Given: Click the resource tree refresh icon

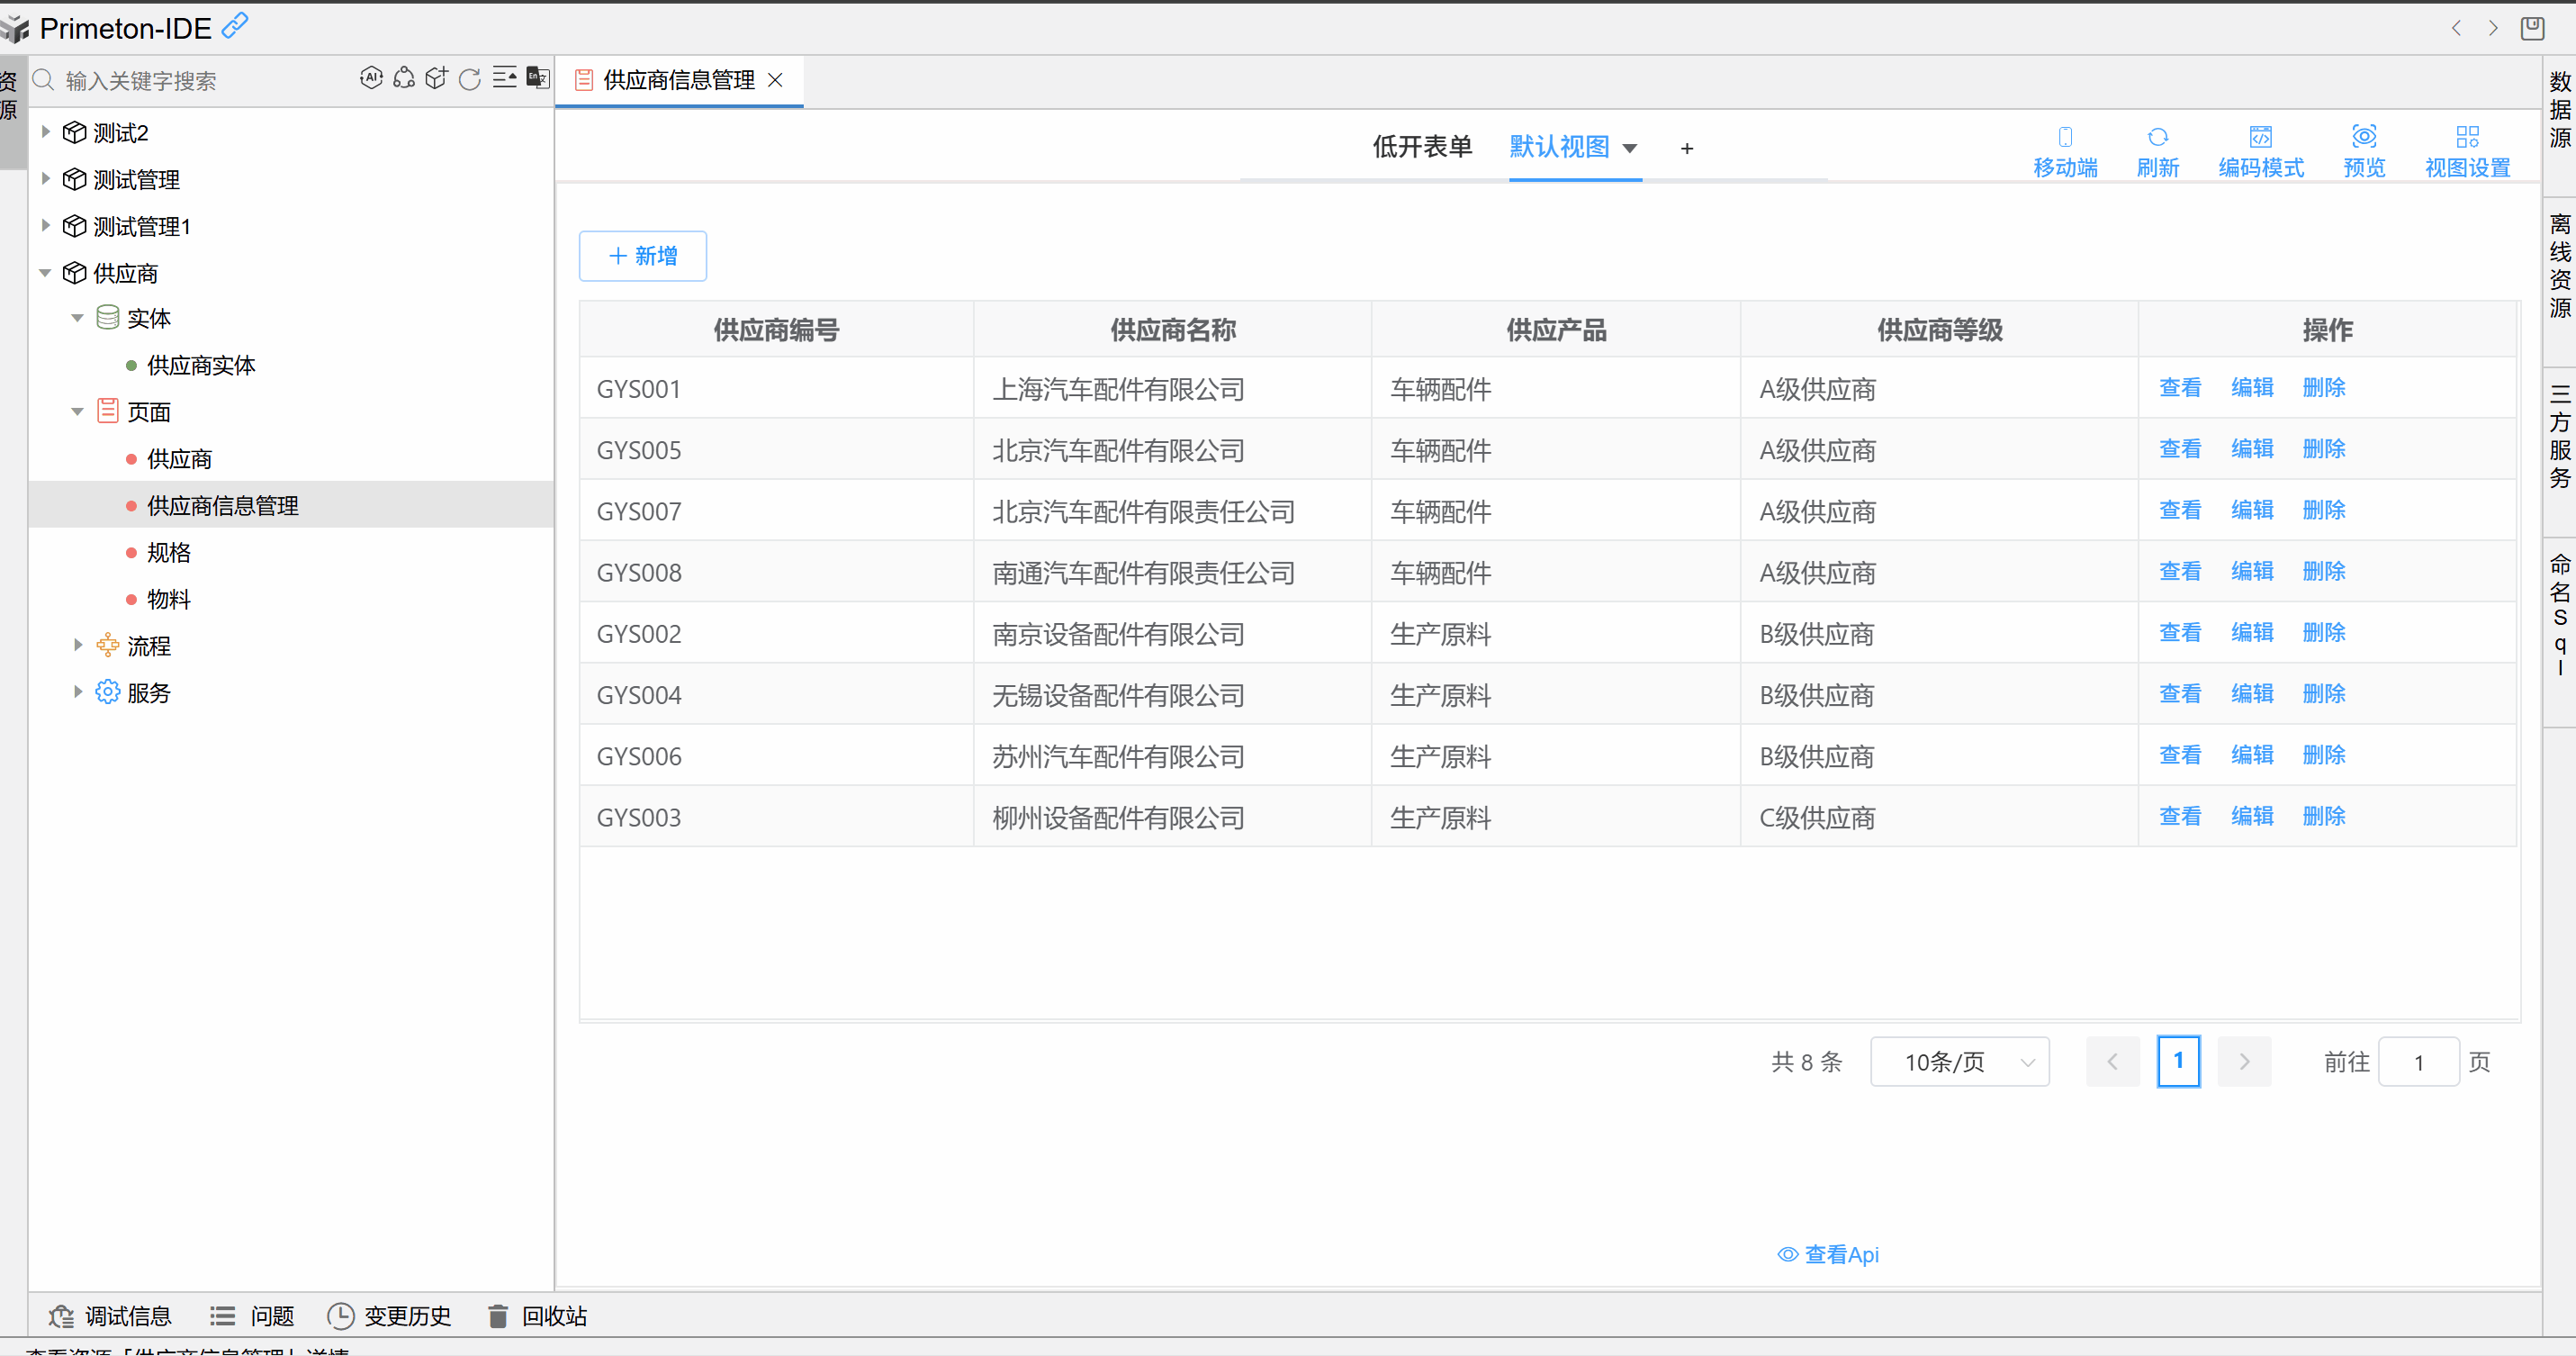Looking at the screenshot, I should tap(469, 79).
